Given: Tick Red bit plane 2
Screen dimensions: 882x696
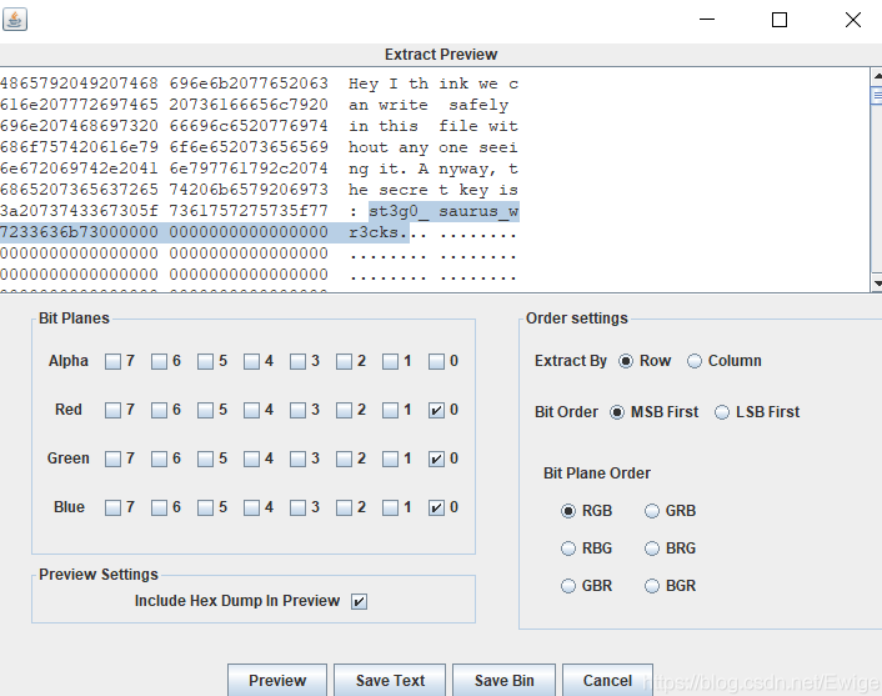Looking at the screenshot, I should 344,410.
